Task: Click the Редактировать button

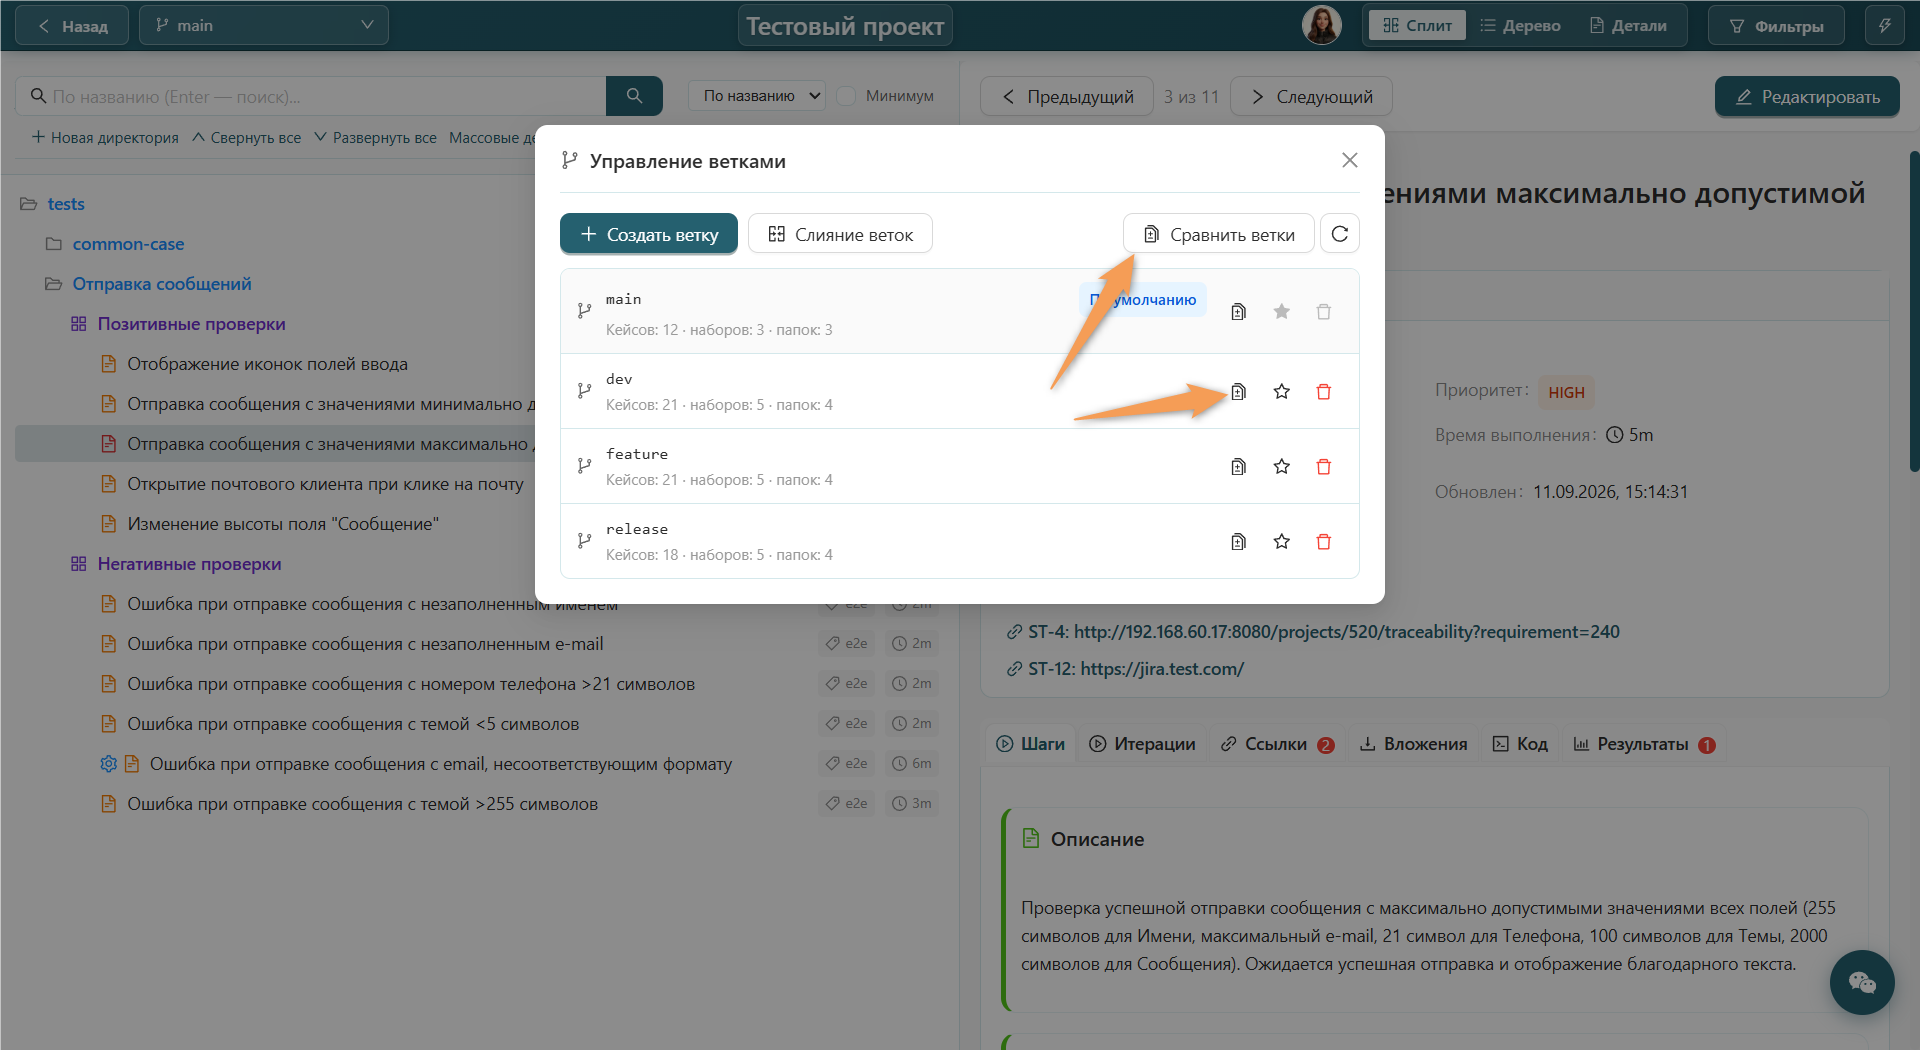Action: pyautogui.click(x=1807, y=97)
